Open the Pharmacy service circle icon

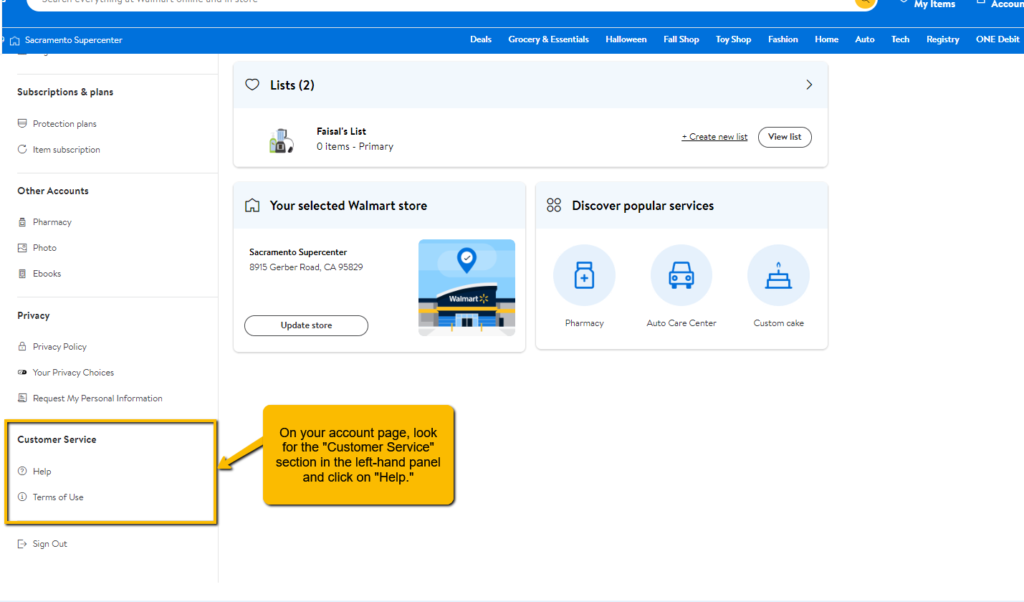[x=584, y=276]
